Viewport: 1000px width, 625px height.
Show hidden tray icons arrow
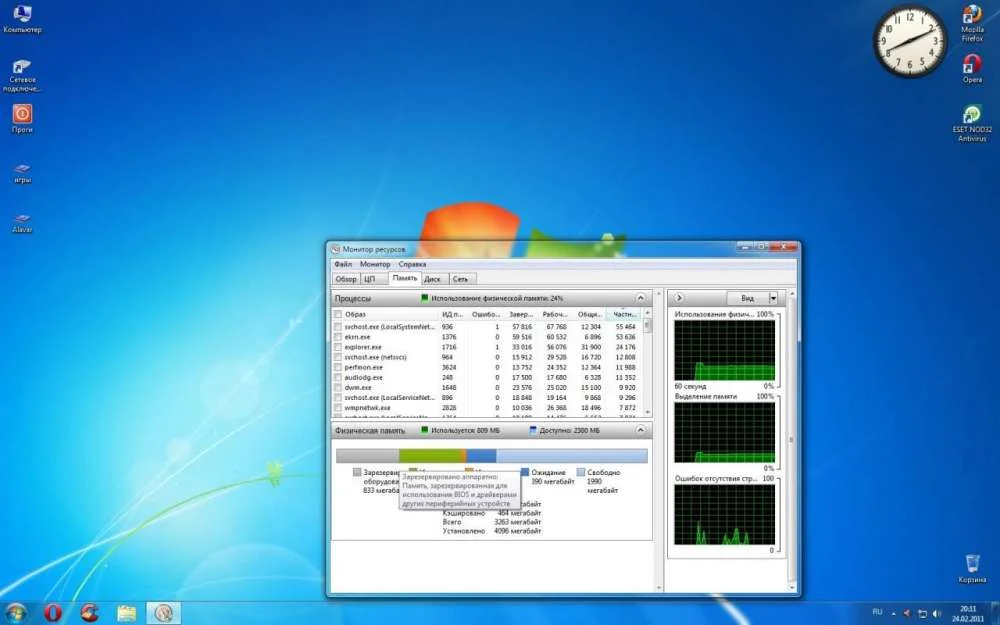893,614
